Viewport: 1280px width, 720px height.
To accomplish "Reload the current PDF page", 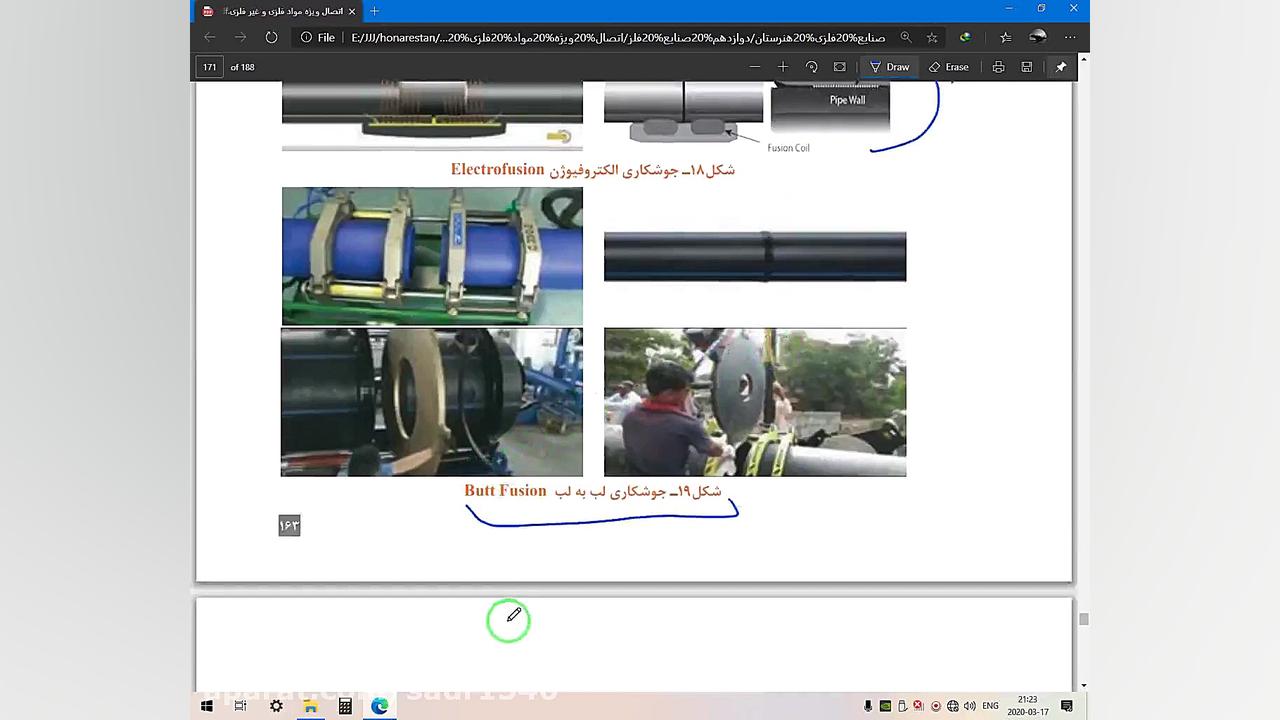I will [x=271, y=37].
